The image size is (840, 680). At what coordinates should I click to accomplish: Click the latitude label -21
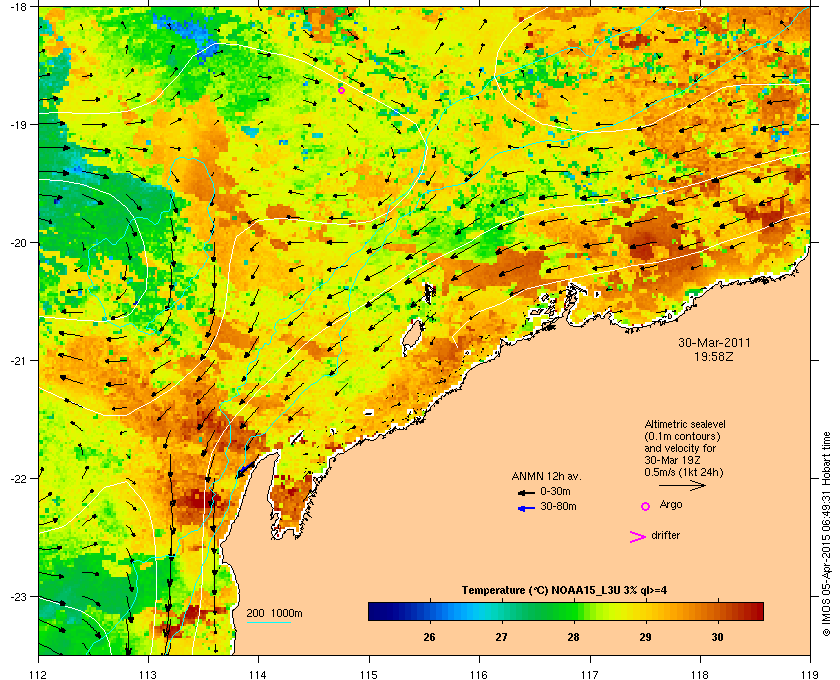click(18, 360)
